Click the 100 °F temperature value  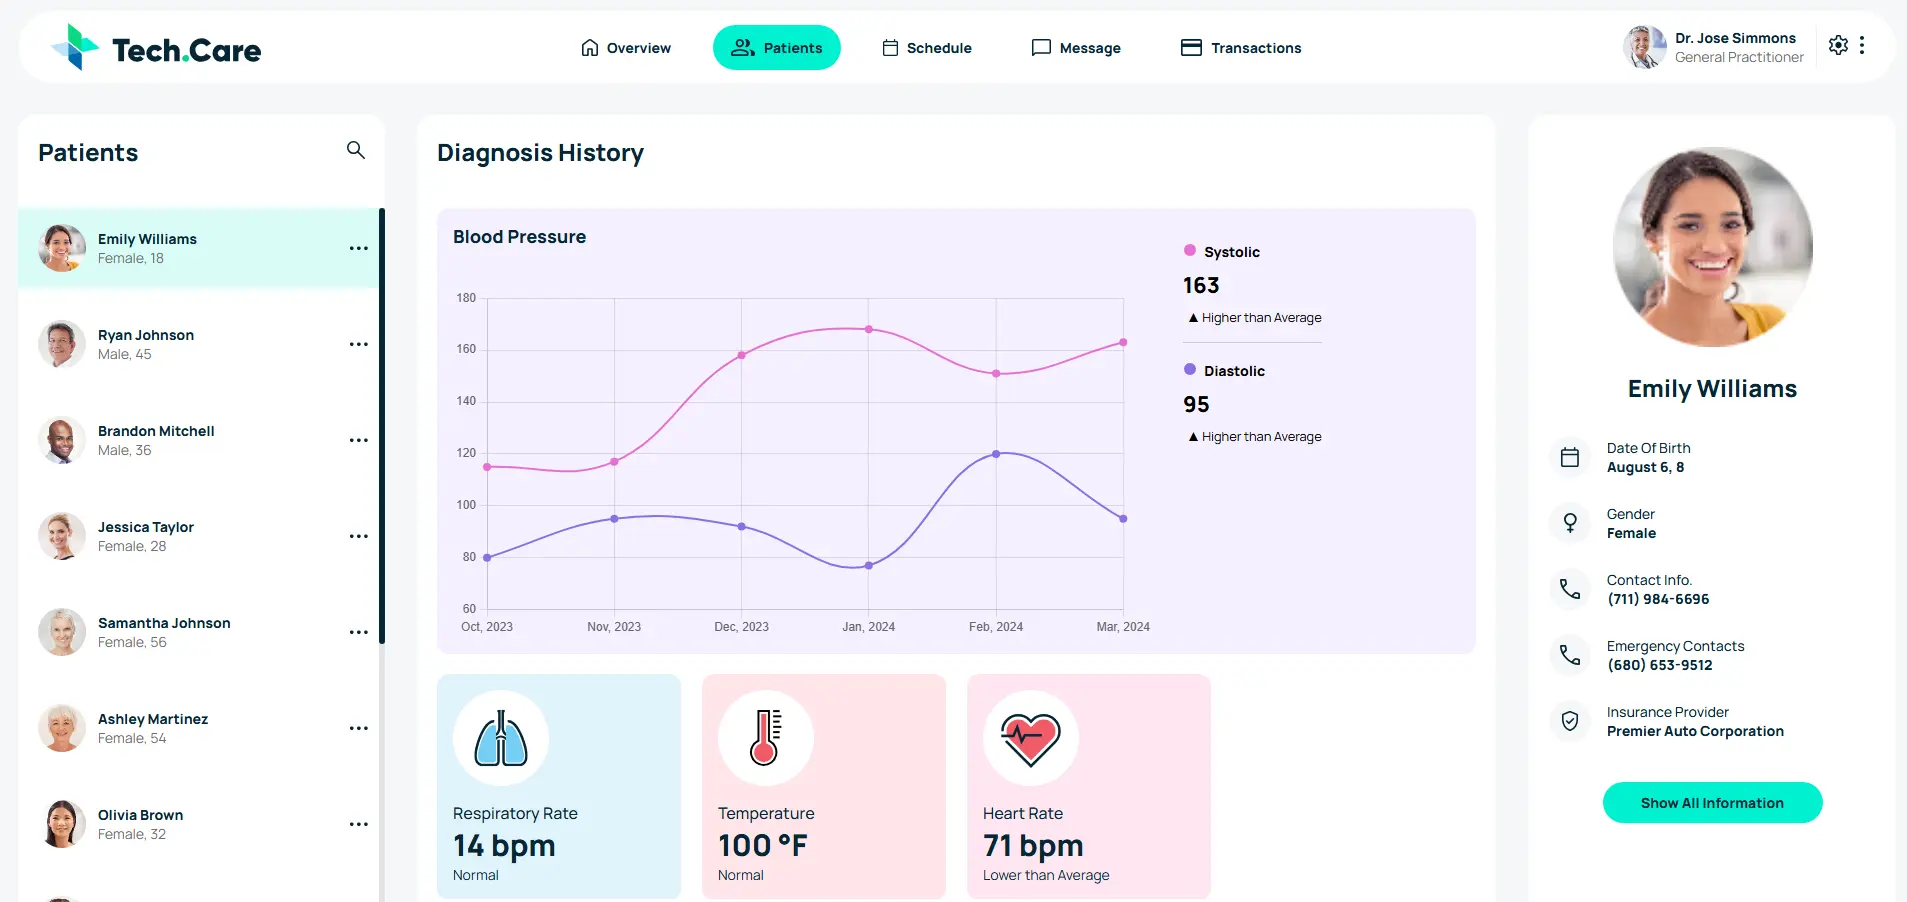pos(763,846)
